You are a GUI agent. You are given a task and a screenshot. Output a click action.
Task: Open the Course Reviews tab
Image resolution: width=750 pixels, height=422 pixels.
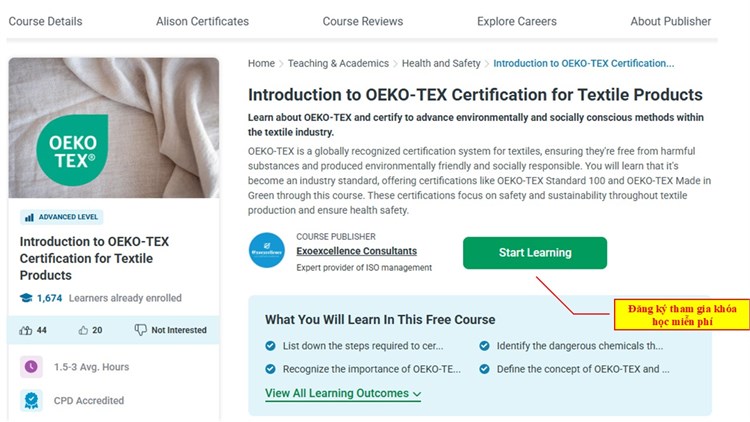[x=362, y=21]
